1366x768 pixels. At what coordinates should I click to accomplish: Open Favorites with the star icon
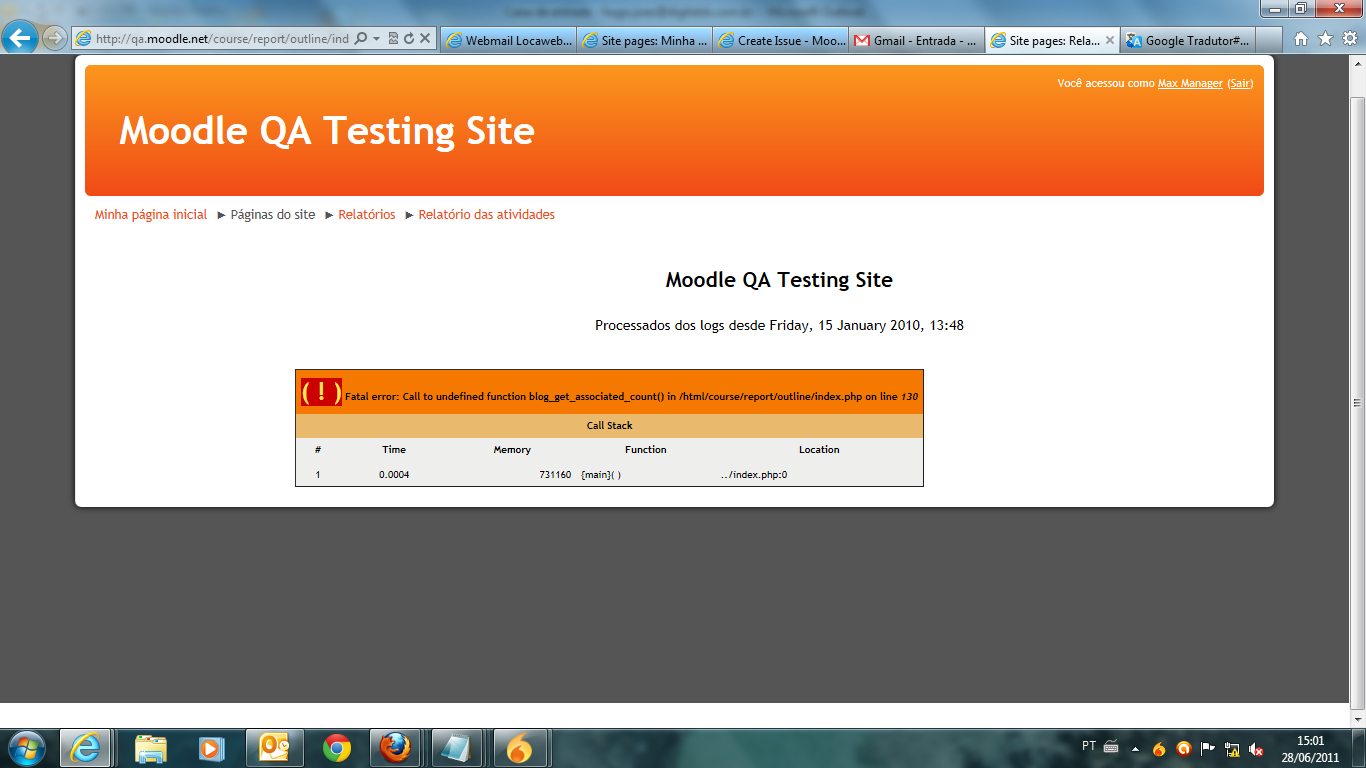[1325, 39]
